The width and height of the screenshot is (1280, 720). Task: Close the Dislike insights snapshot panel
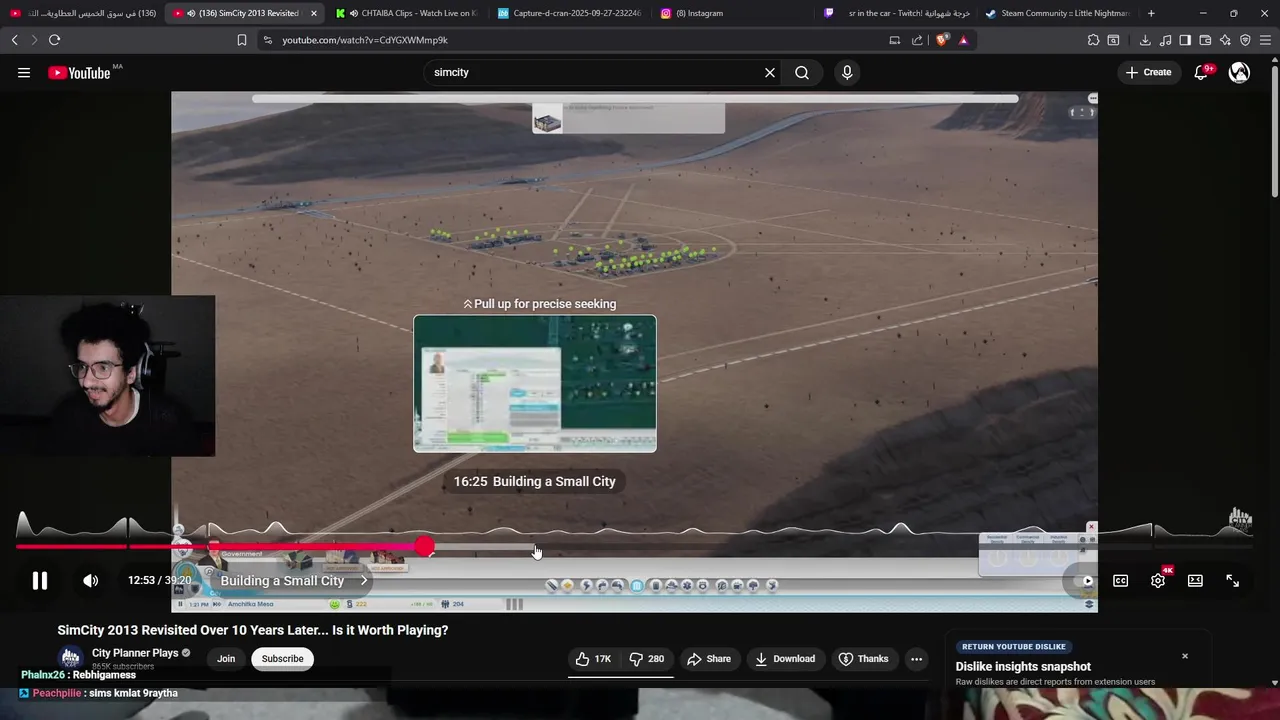point(1185,656)
